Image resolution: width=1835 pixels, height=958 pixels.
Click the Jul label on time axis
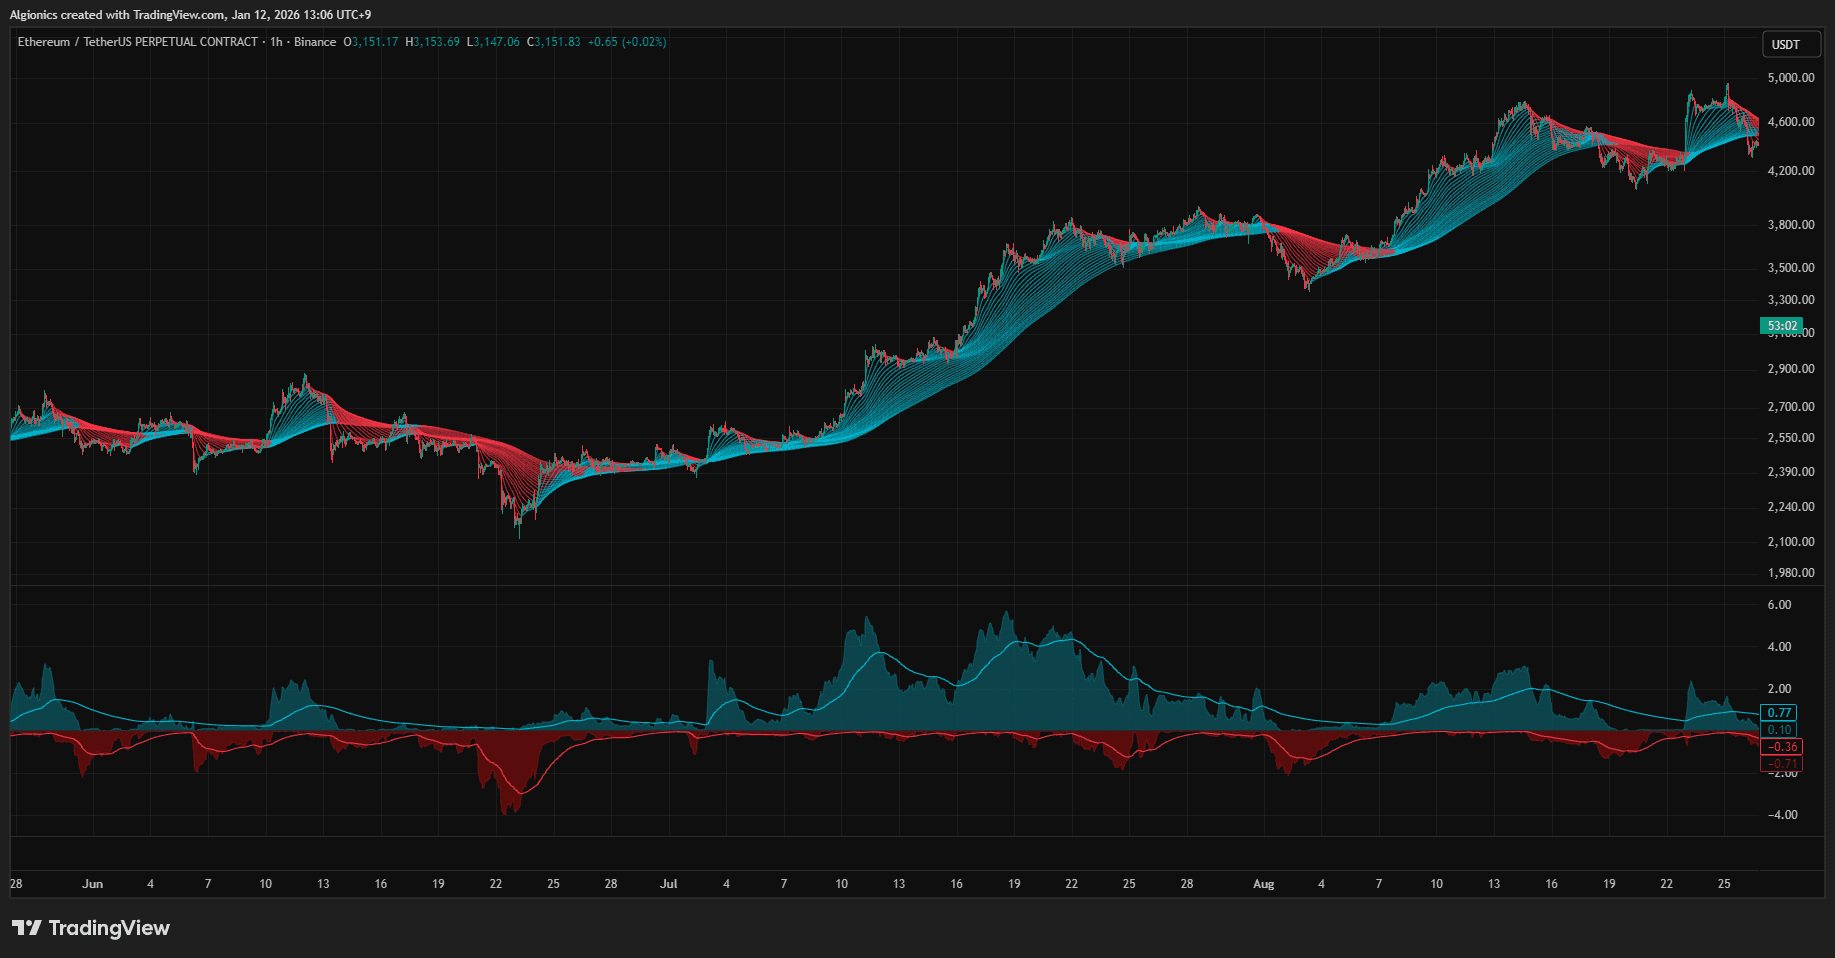click(669, 884)
